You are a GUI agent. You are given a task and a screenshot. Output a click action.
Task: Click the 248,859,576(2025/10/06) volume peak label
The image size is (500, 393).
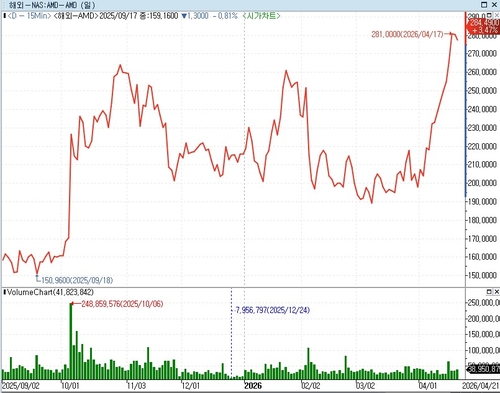pyautogui.click(x=122, y=304)
